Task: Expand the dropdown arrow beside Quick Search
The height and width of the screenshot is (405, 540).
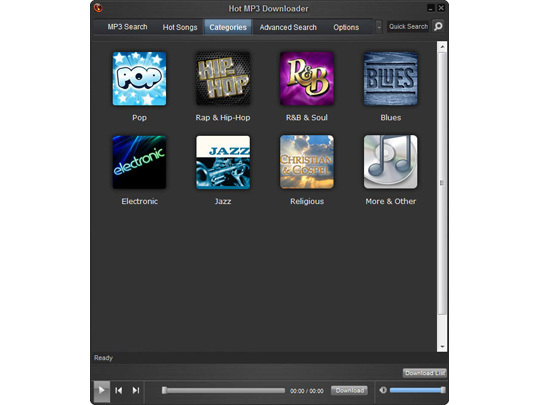Action: click(379, 27)
